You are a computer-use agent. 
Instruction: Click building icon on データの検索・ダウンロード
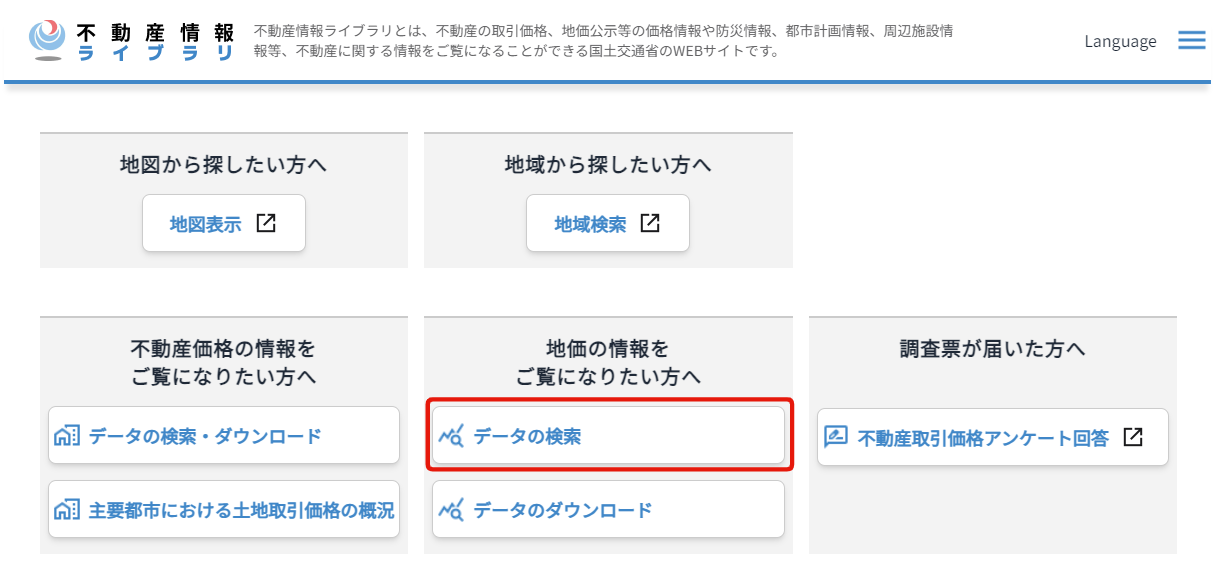pos(66,436)
